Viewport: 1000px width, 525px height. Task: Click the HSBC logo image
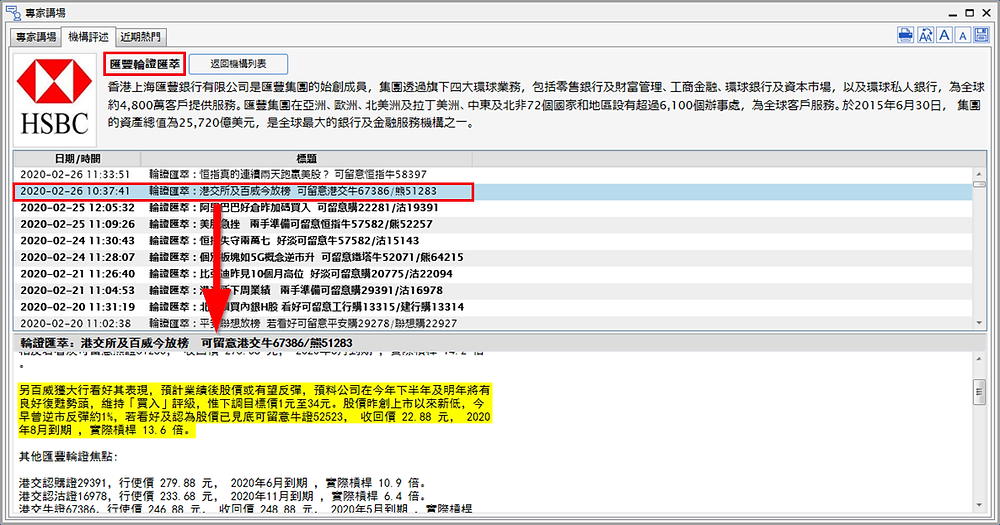55,100
